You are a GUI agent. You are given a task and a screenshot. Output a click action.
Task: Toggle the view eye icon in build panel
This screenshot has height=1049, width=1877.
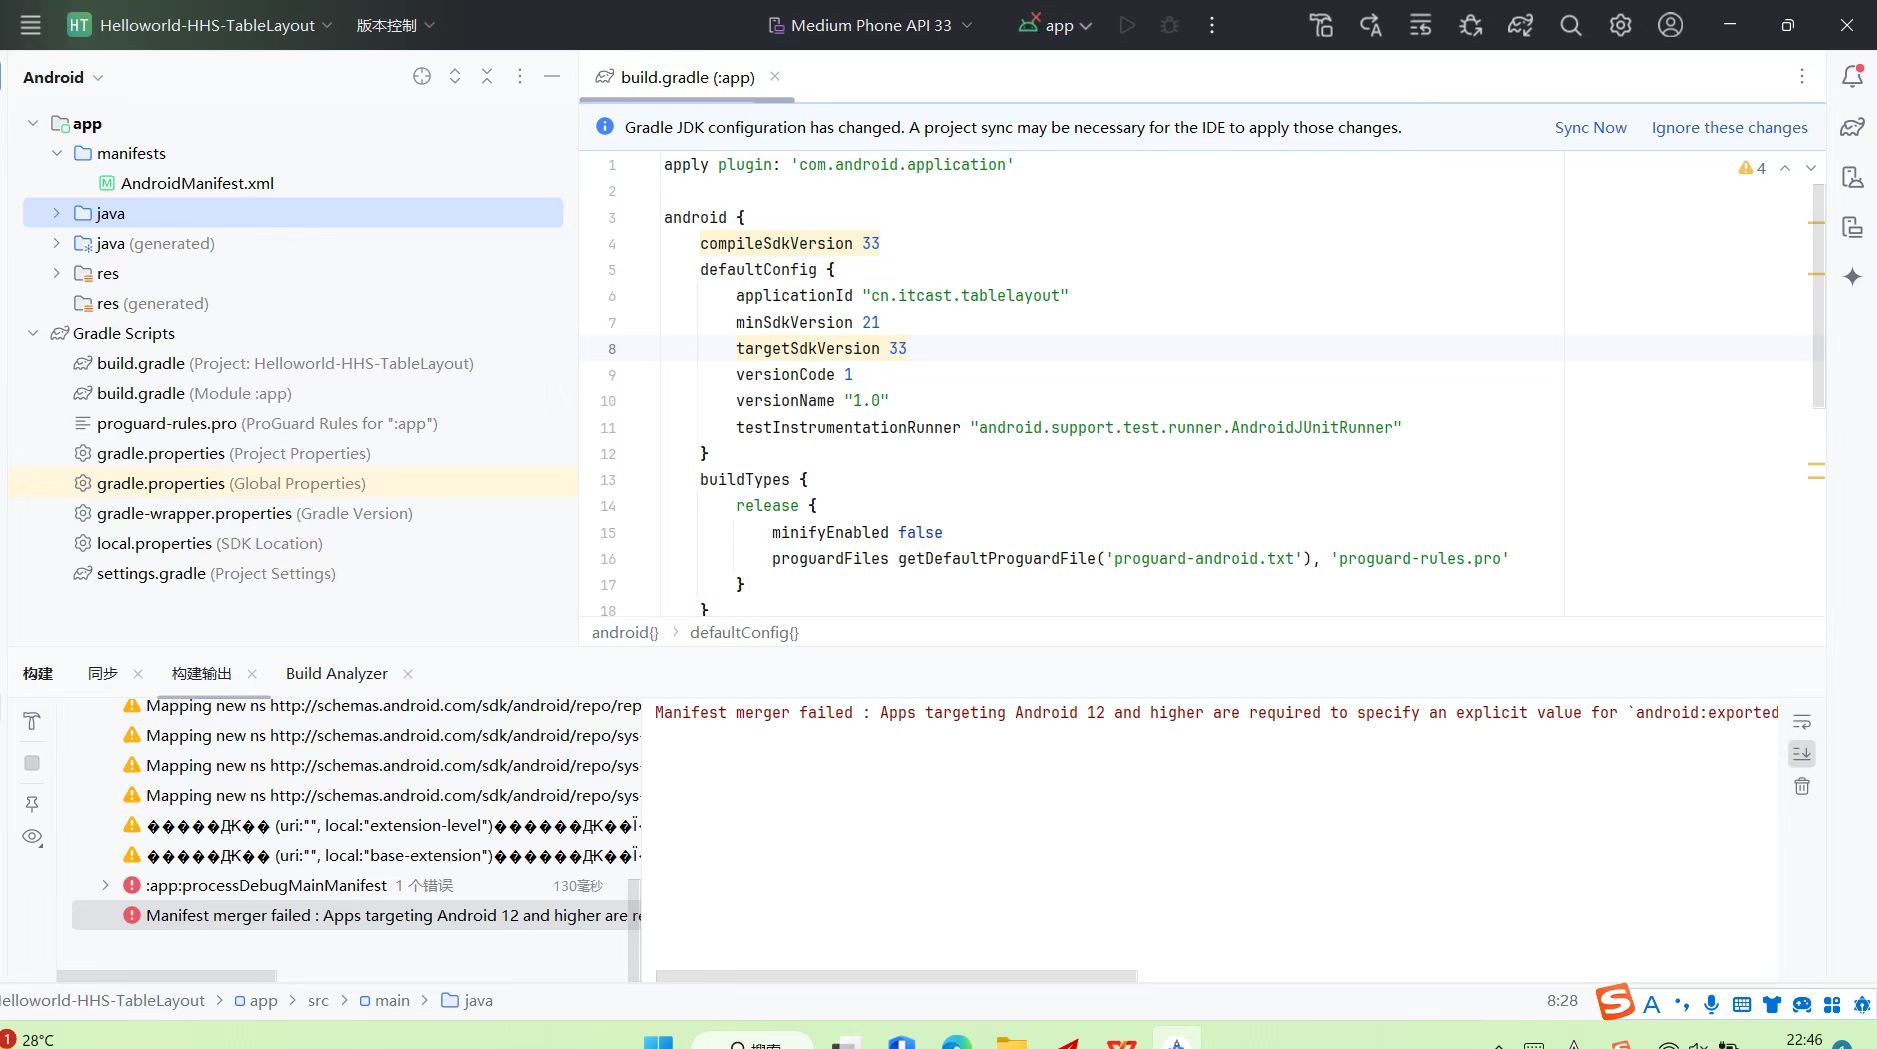pos(32,837)
